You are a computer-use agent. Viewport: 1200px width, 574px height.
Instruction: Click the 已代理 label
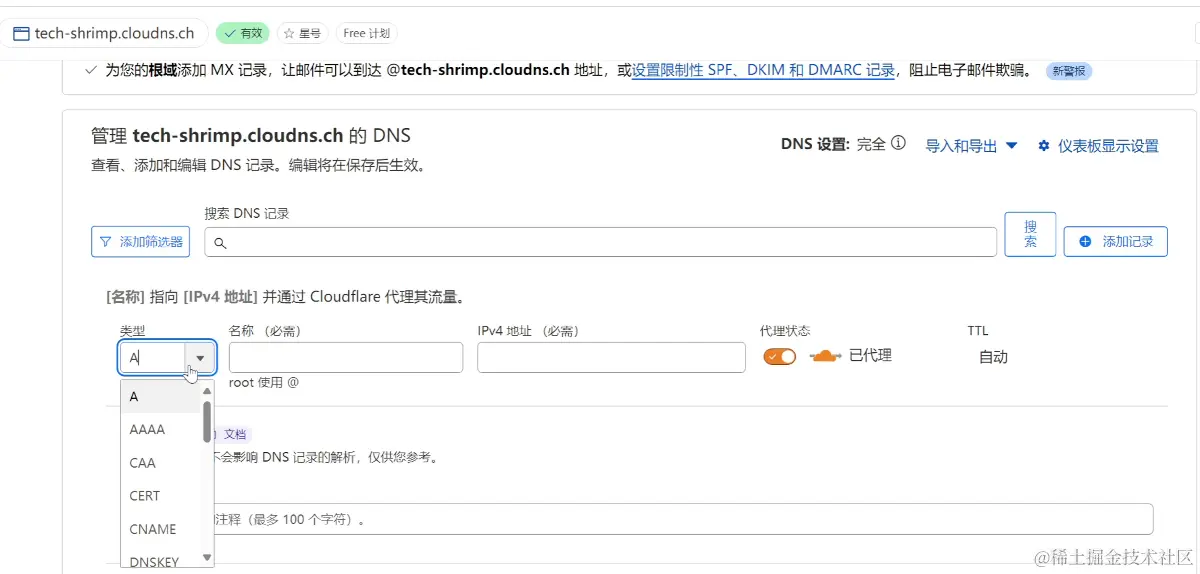[870, 356]
